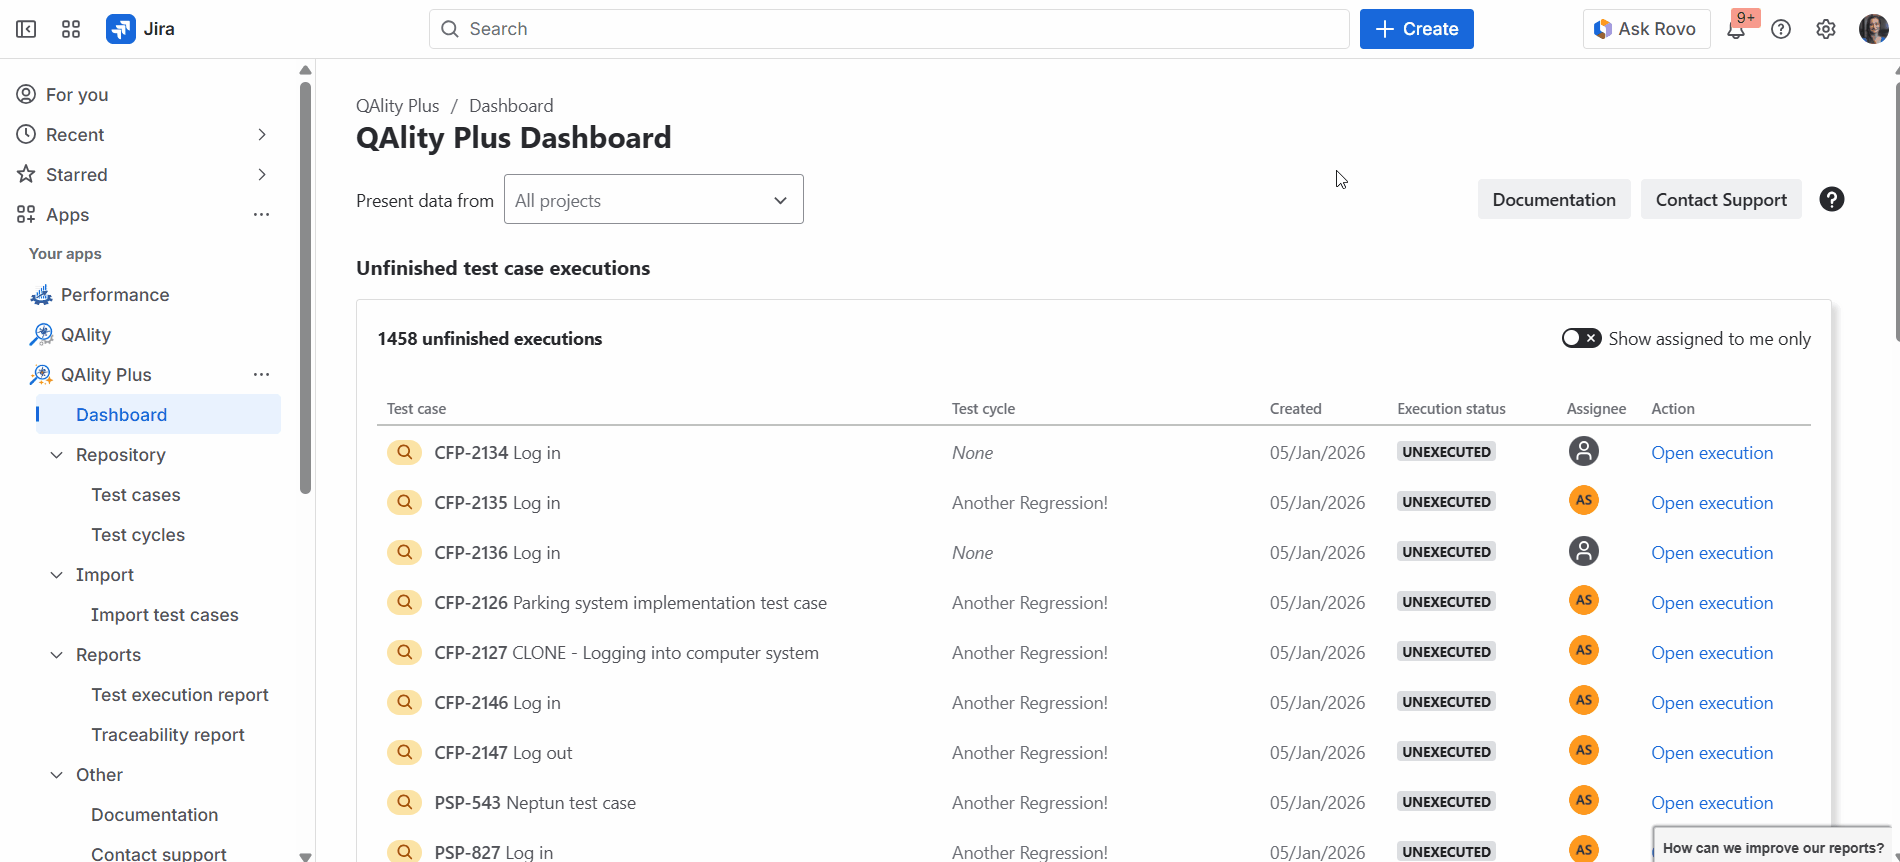Sort by the Test cycle column header
The image size is (1900, 862).
click(x=983, y=409)
